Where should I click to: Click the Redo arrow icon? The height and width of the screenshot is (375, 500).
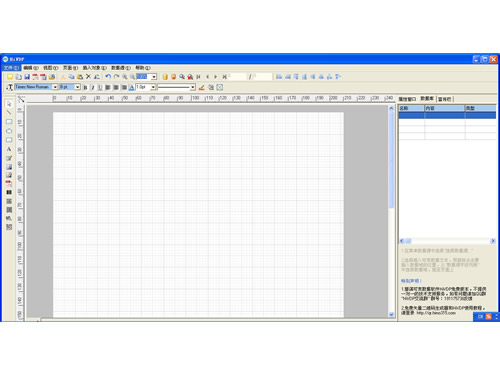click(116, 77)
